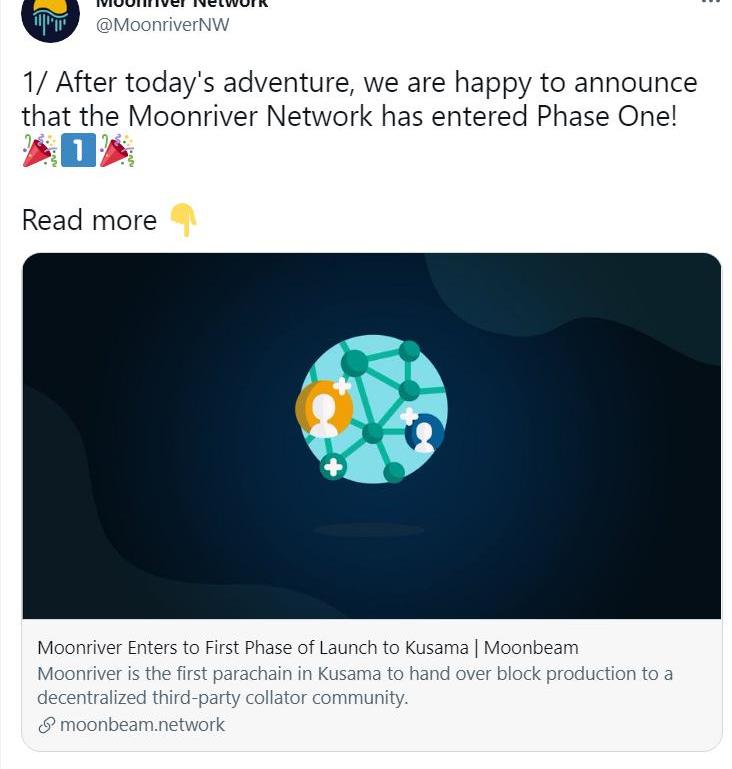Open the "Moonriver Enters to First Phase" card title
This screenshot has width=732, height=769.
click(308, 647)
